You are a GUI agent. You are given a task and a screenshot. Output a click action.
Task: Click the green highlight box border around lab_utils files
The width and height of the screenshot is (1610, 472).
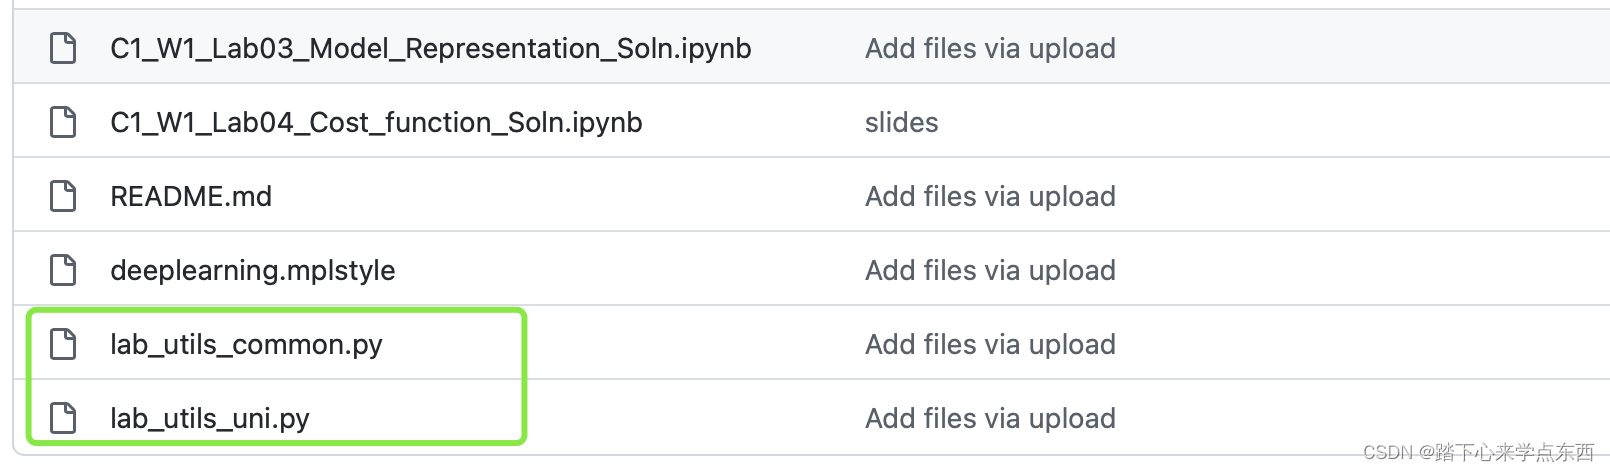[x=523, y=376]
